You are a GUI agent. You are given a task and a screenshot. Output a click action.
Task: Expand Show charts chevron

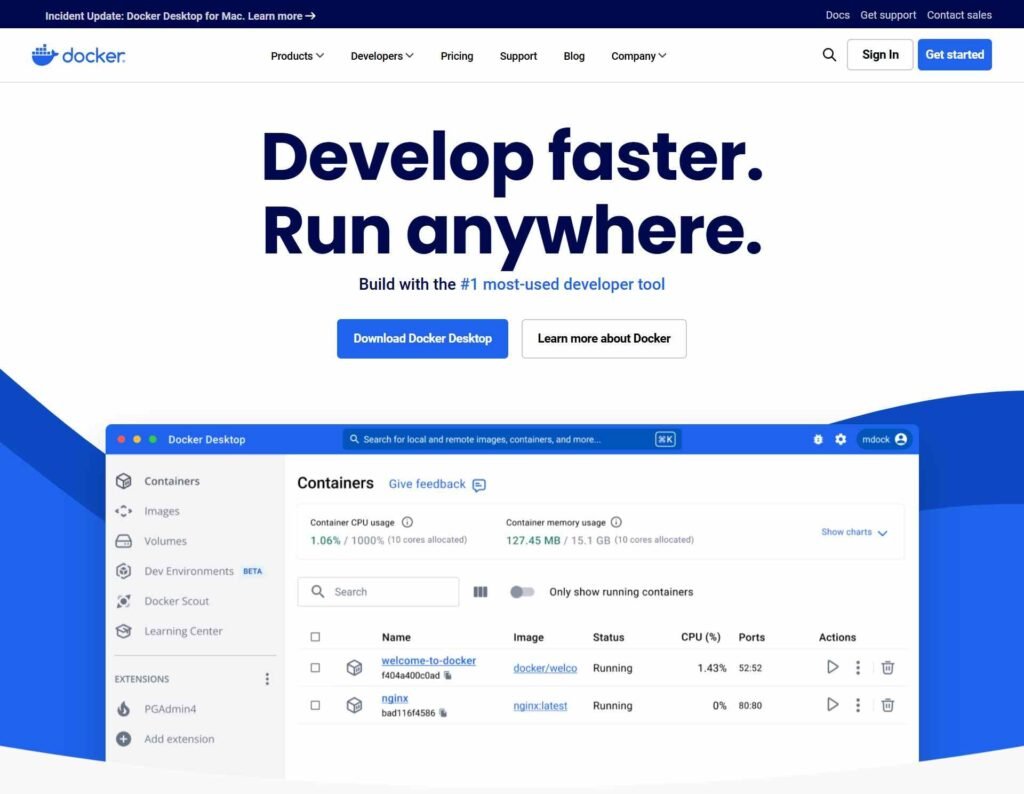point(882,533)
